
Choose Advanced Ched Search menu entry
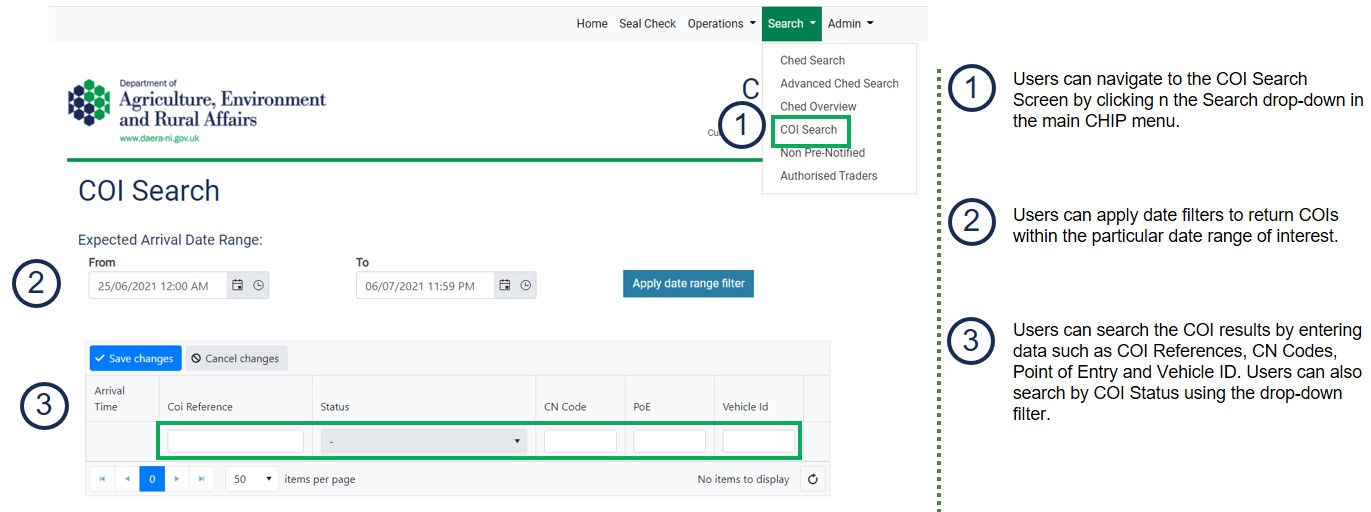tap(839, 84)
